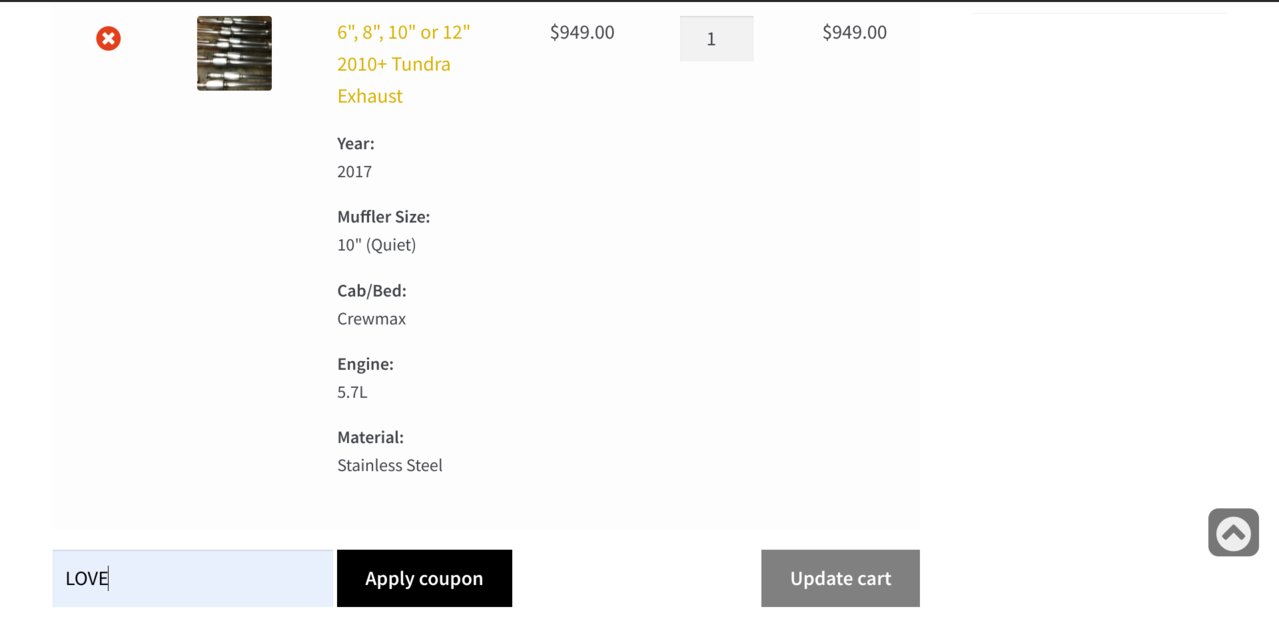The height and width of the screenshot is (627, 1279).
Task: Click the Muffler Size: label
Action: tap(383, 216)
